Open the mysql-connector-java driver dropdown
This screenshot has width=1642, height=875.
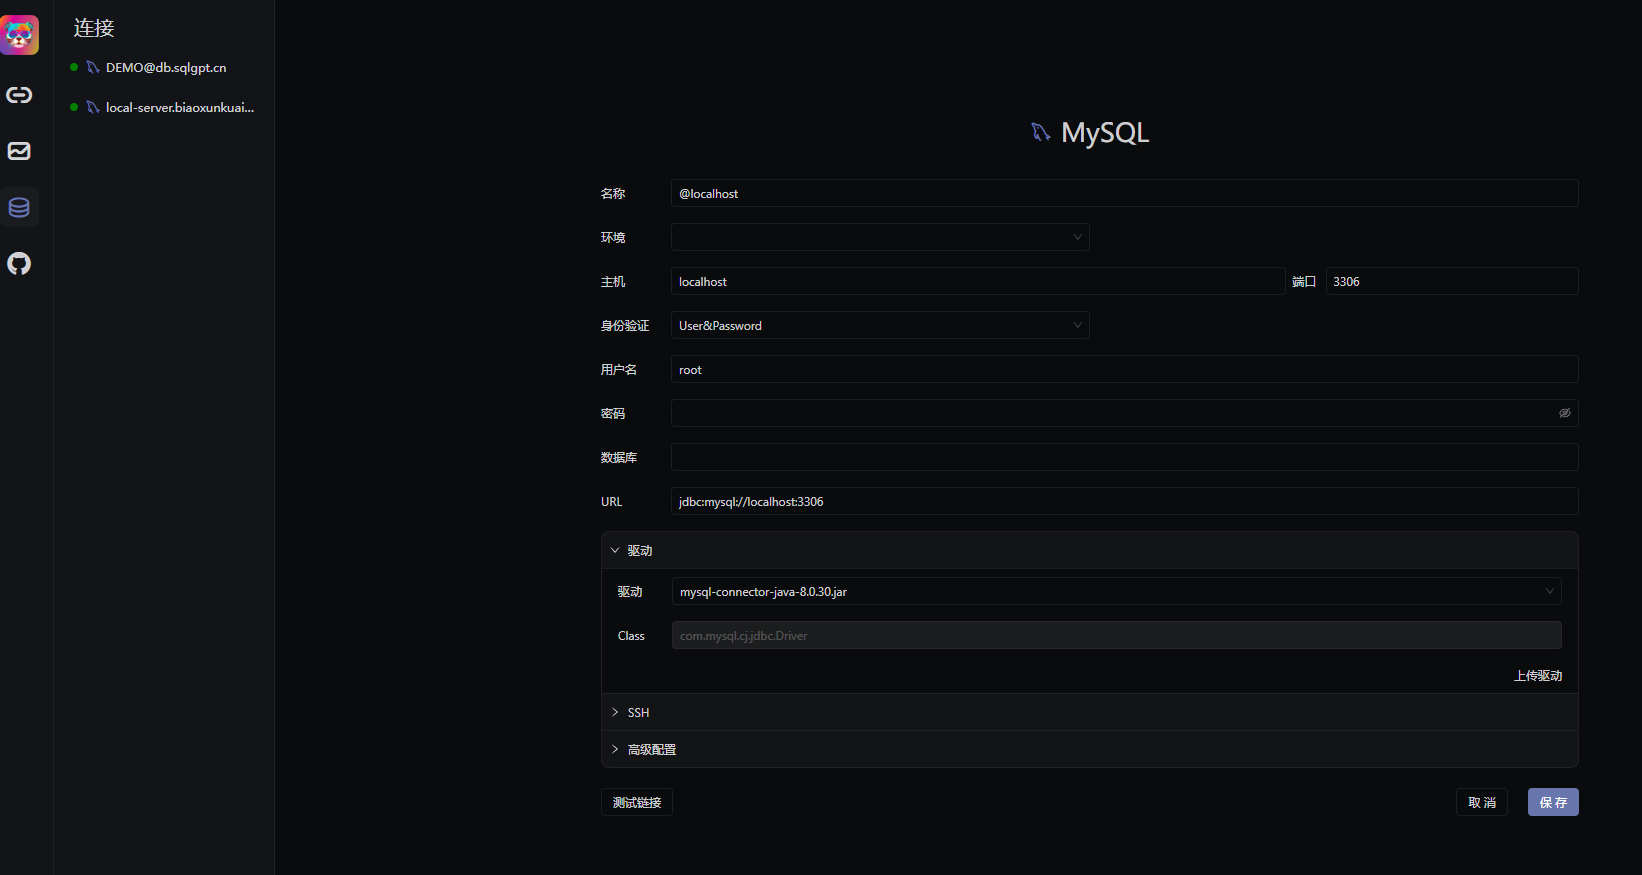(1116, 591)
